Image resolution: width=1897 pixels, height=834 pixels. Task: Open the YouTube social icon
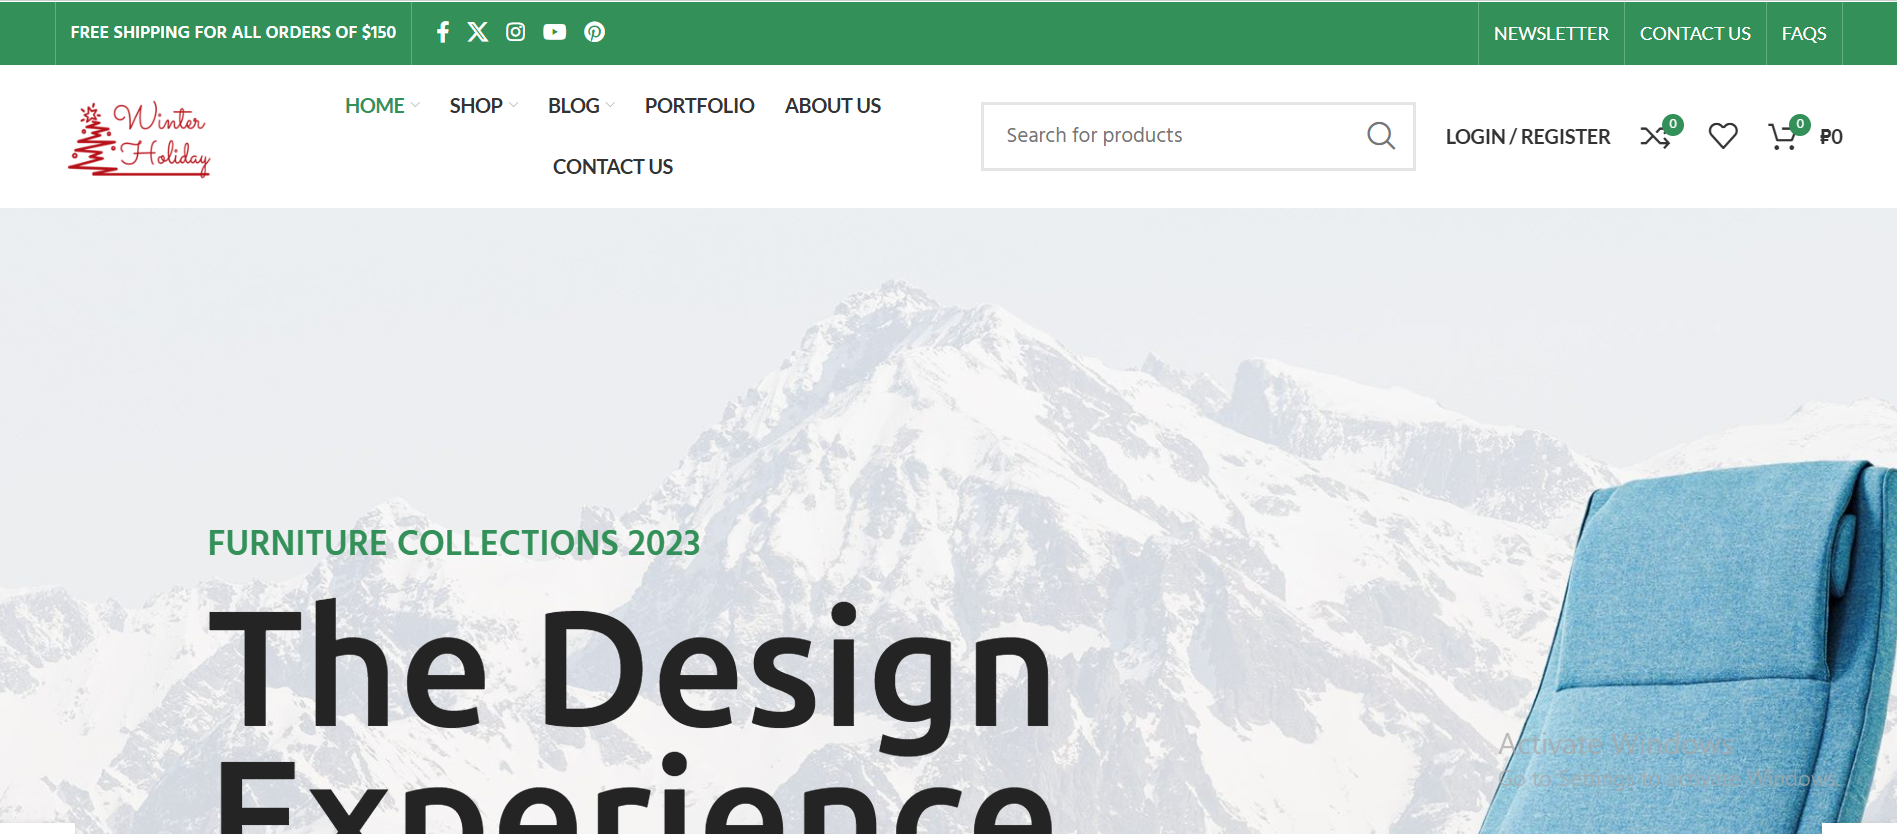pos(555,32)
